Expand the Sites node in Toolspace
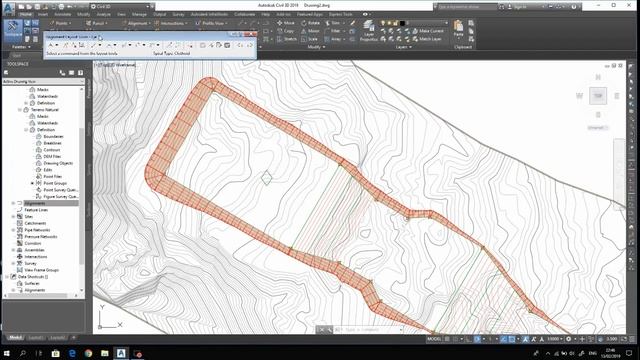The width and height of the screenshot is (640, 360). 13,217
